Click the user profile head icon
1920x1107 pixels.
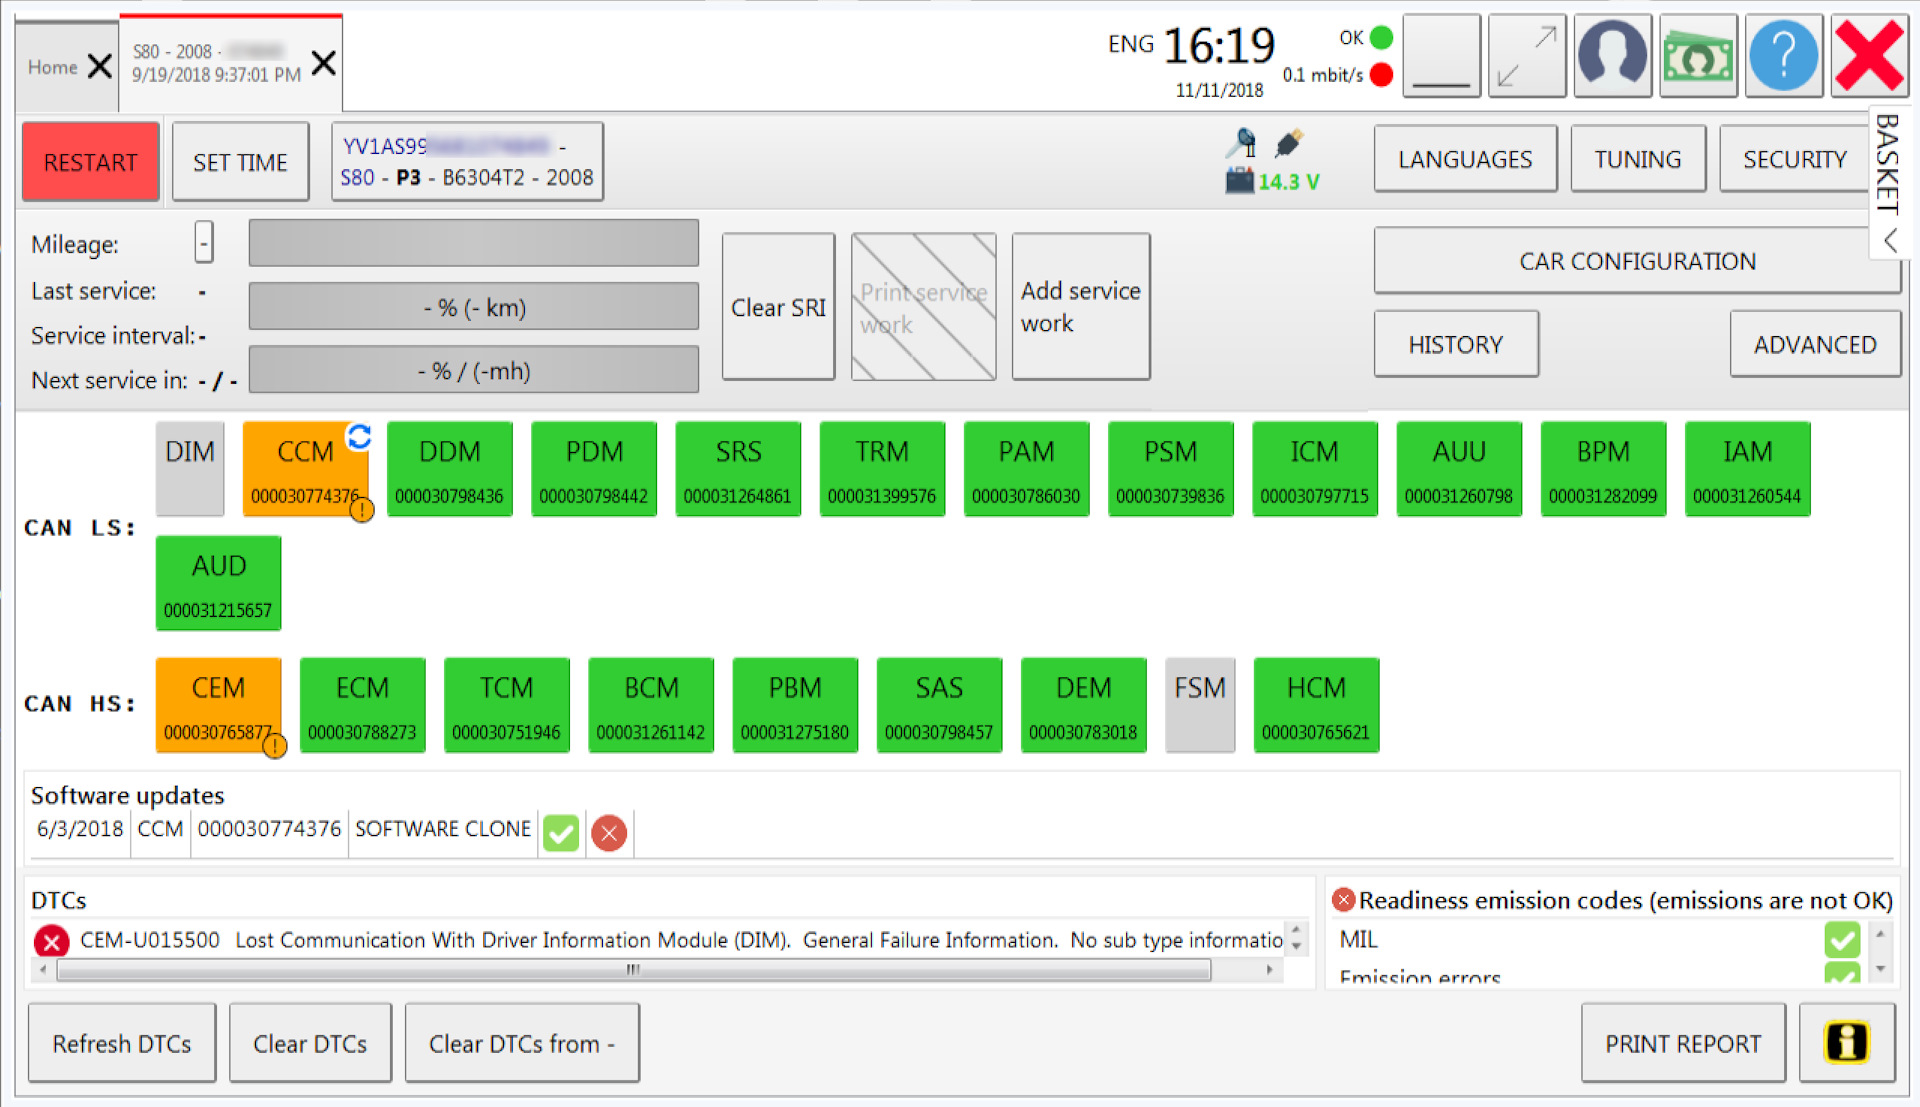[1611, 56]
